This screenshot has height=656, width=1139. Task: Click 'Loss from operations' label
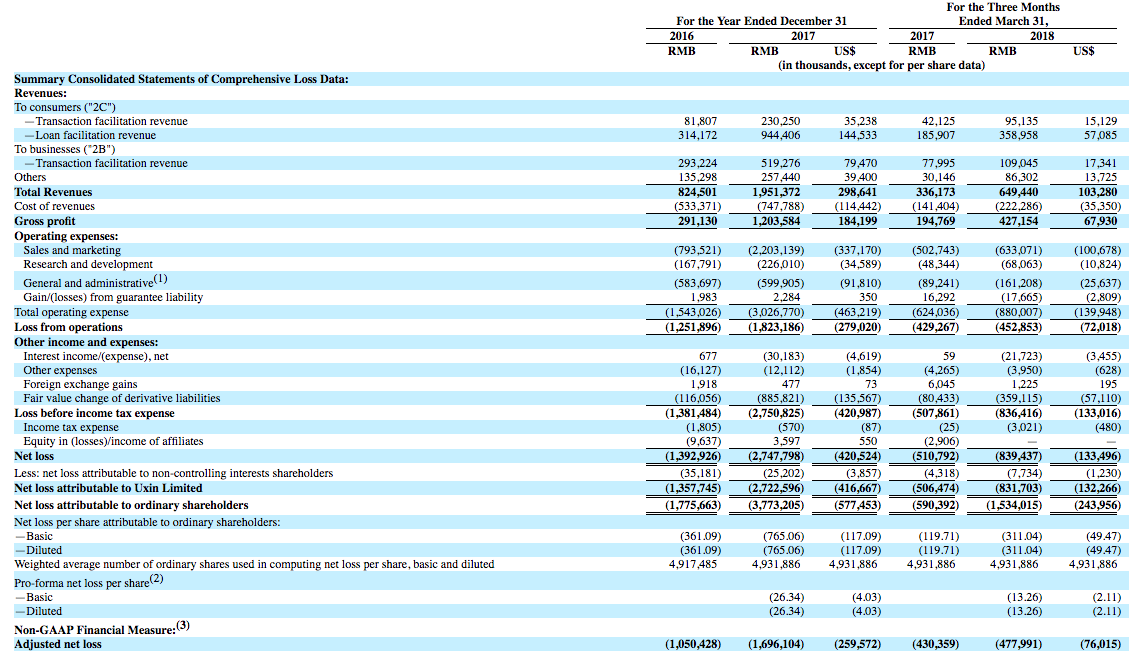tap(68, 328)
